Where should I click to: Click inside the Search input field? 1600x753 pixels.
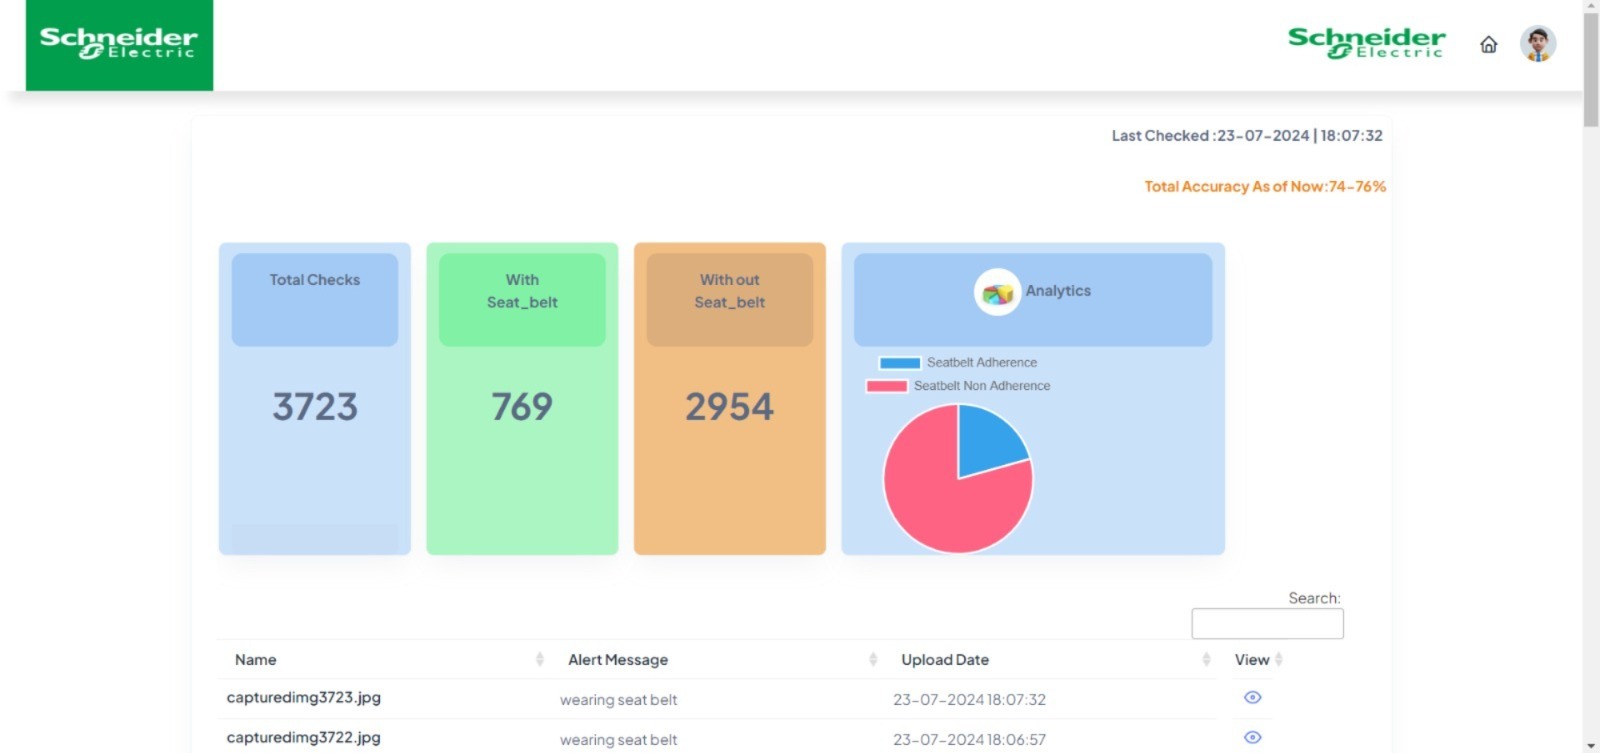coord(1267,624)
